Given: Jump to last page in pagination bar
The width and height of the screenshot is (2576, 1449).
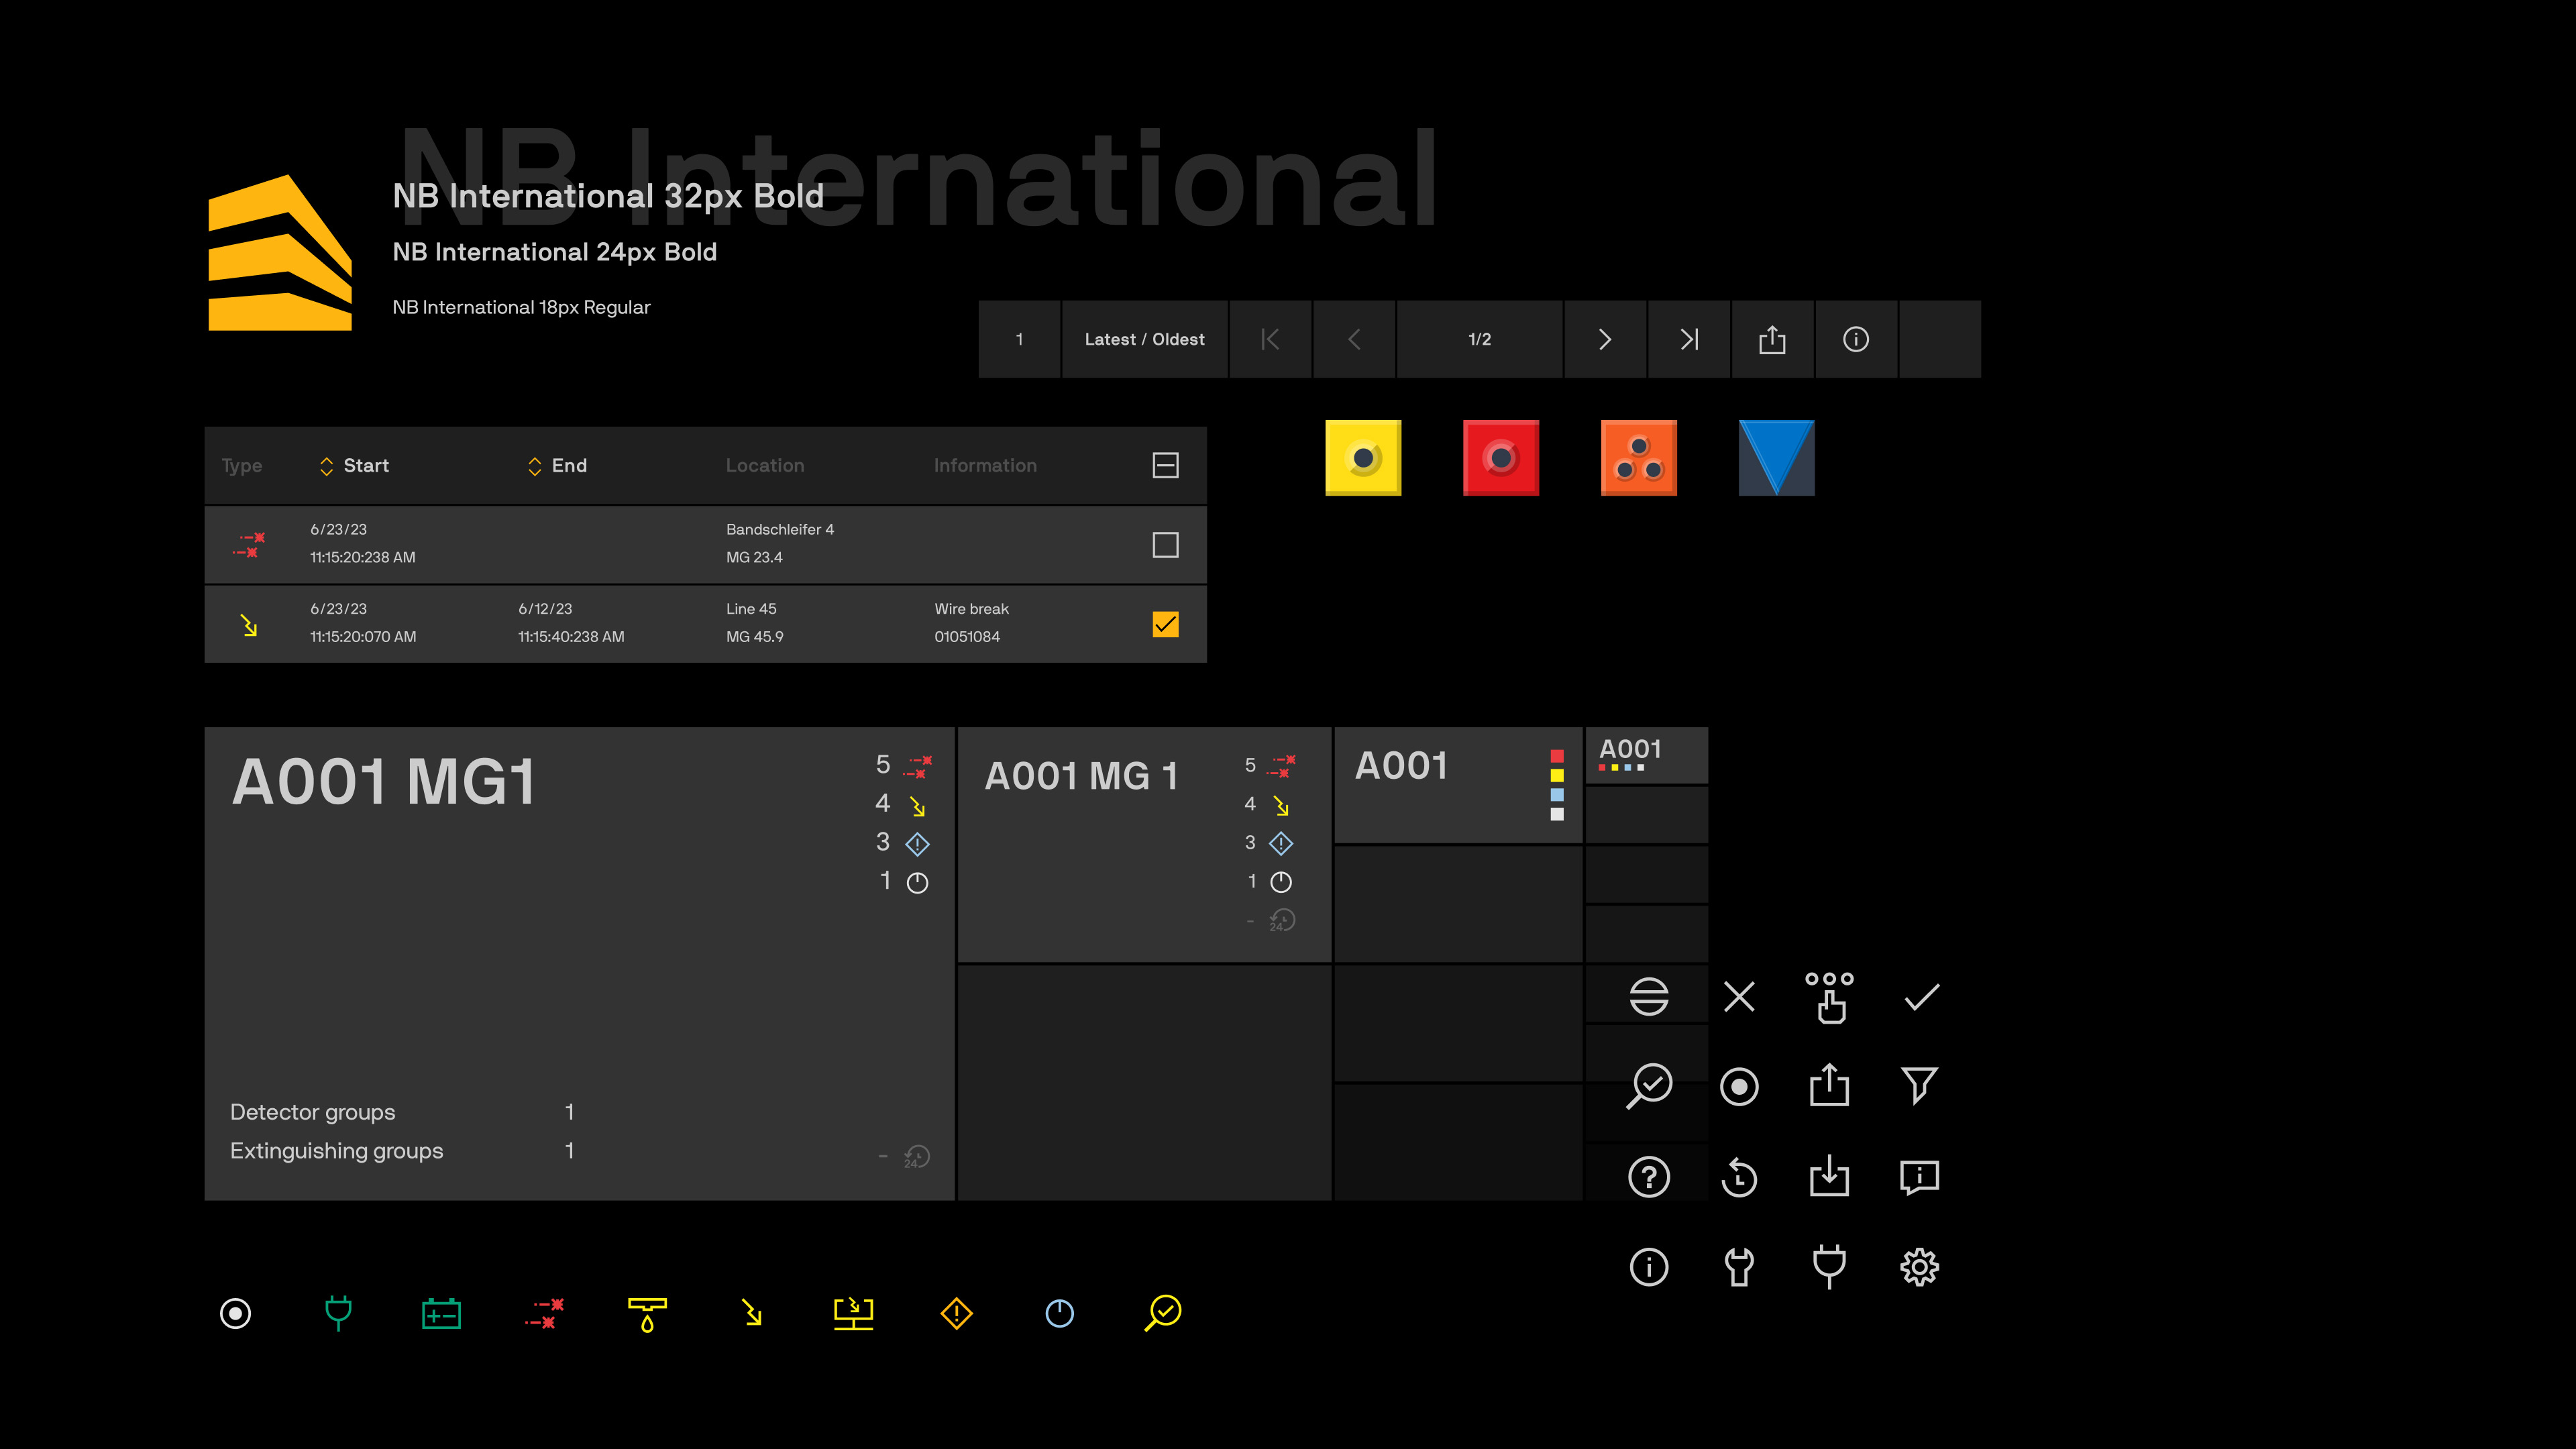Looking at the screenshot, I should pyautogui.click(x=1689, y=339).
